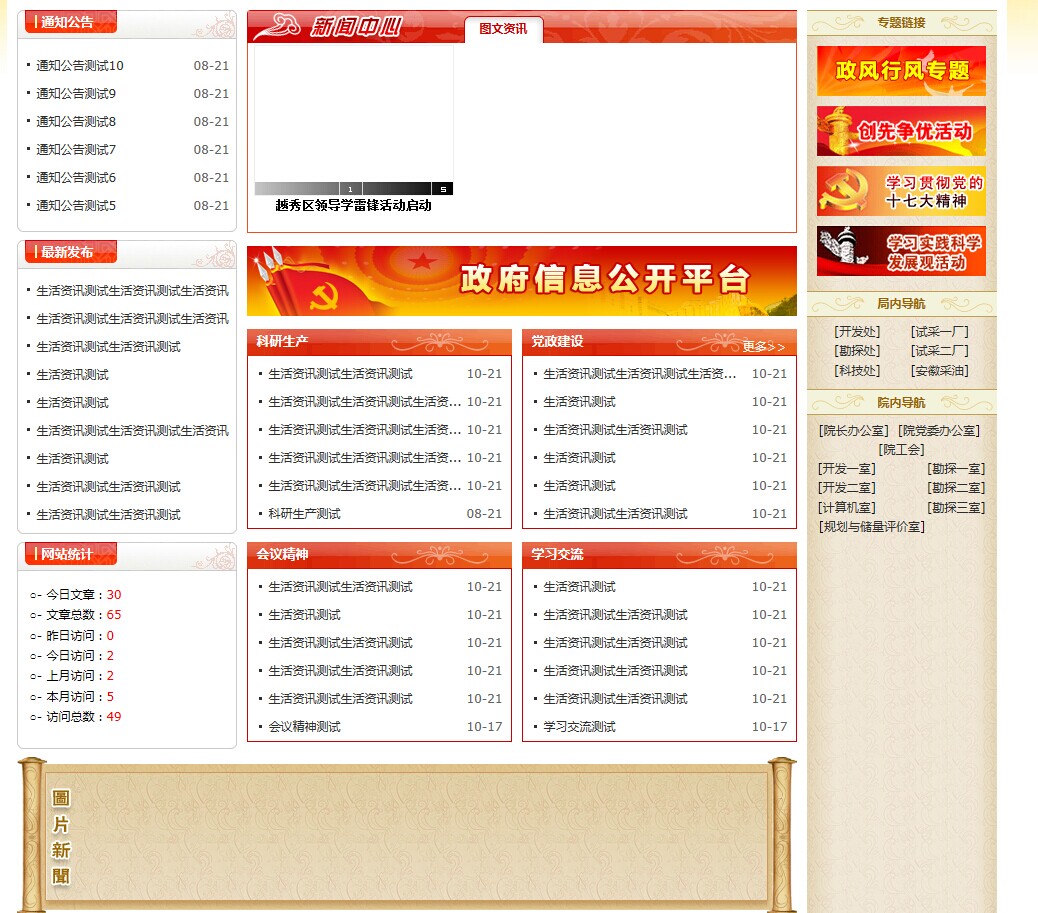Click the news slideshow image area
The image size is (1038, 913).
pyautogui.click(x=353, y=113)
